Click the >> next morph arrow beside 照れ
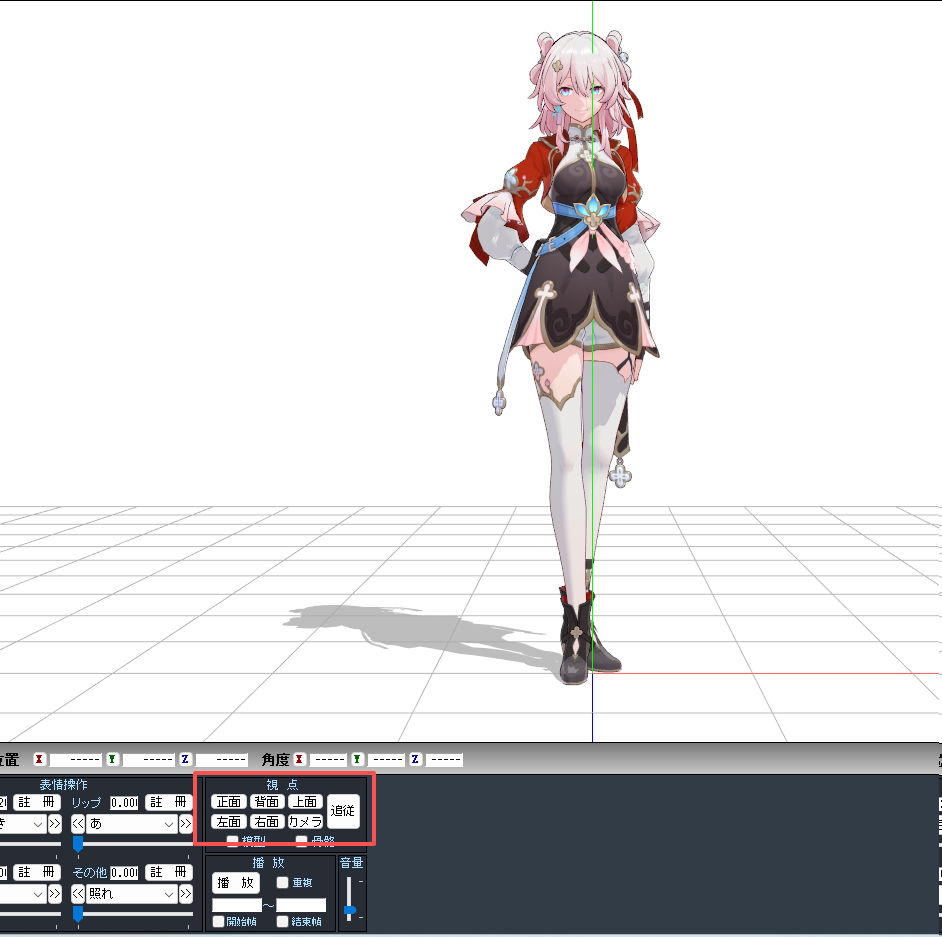 click(x=185, y=892)
